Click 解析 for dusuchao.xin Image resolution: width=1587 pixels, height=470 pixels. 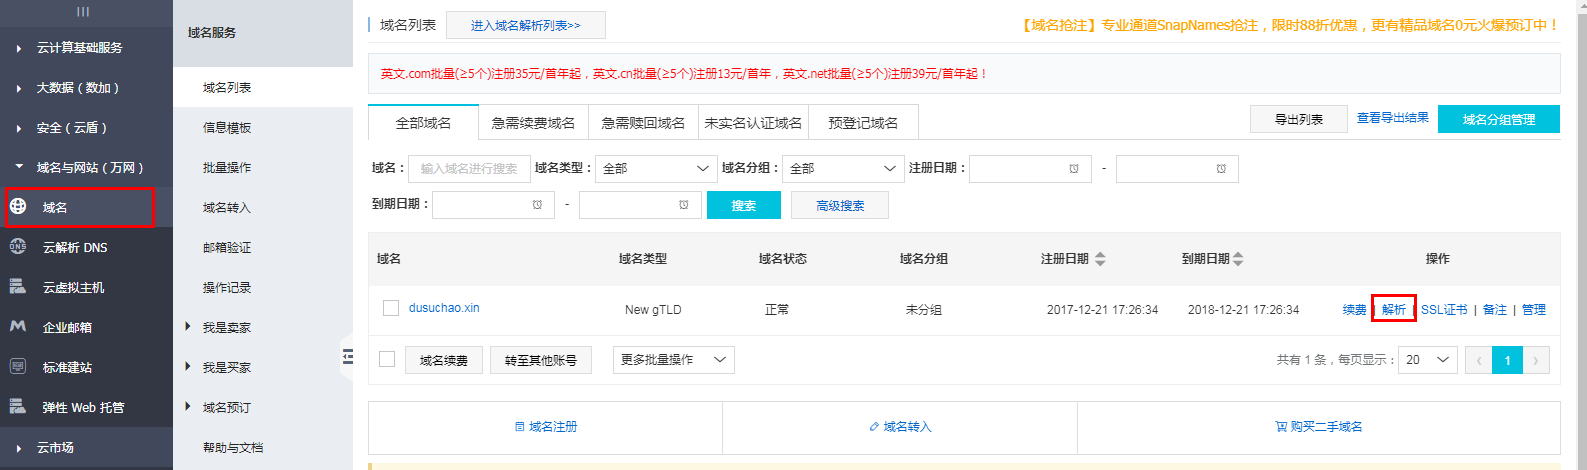point(1394,310)
